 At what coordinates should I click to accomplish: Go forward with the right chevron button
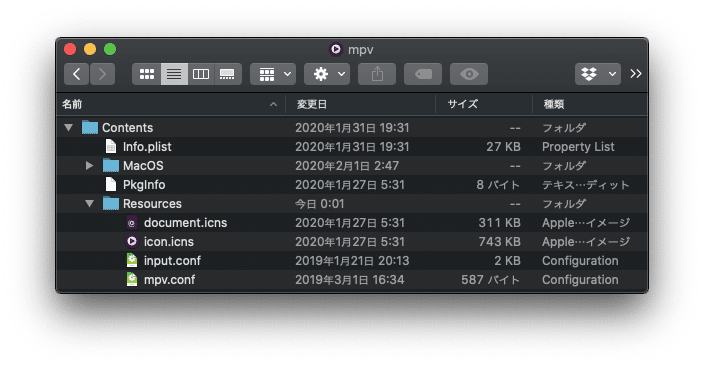(x=102, y=74)
